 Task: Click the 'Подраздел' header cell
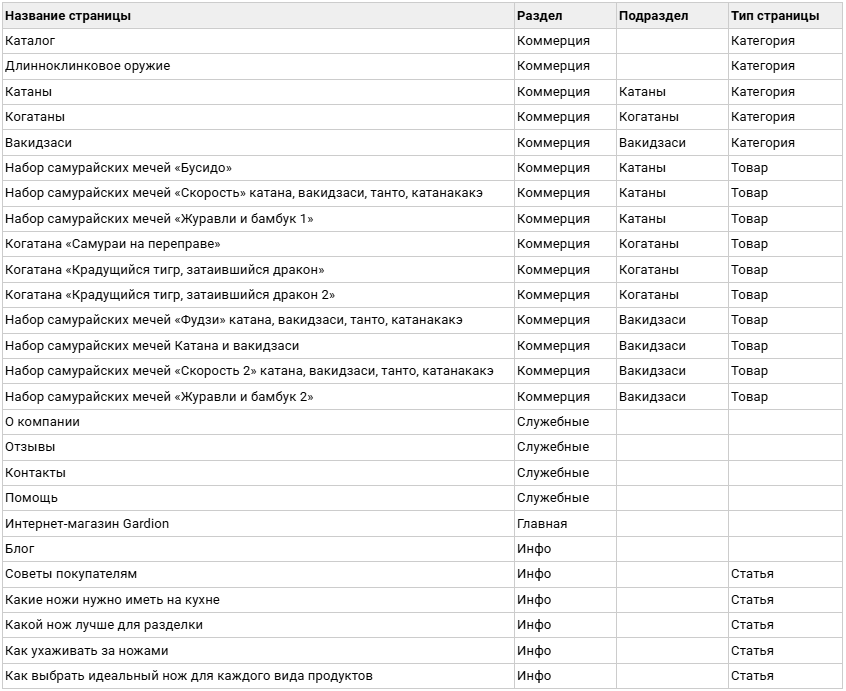click(x=672, y=16)
